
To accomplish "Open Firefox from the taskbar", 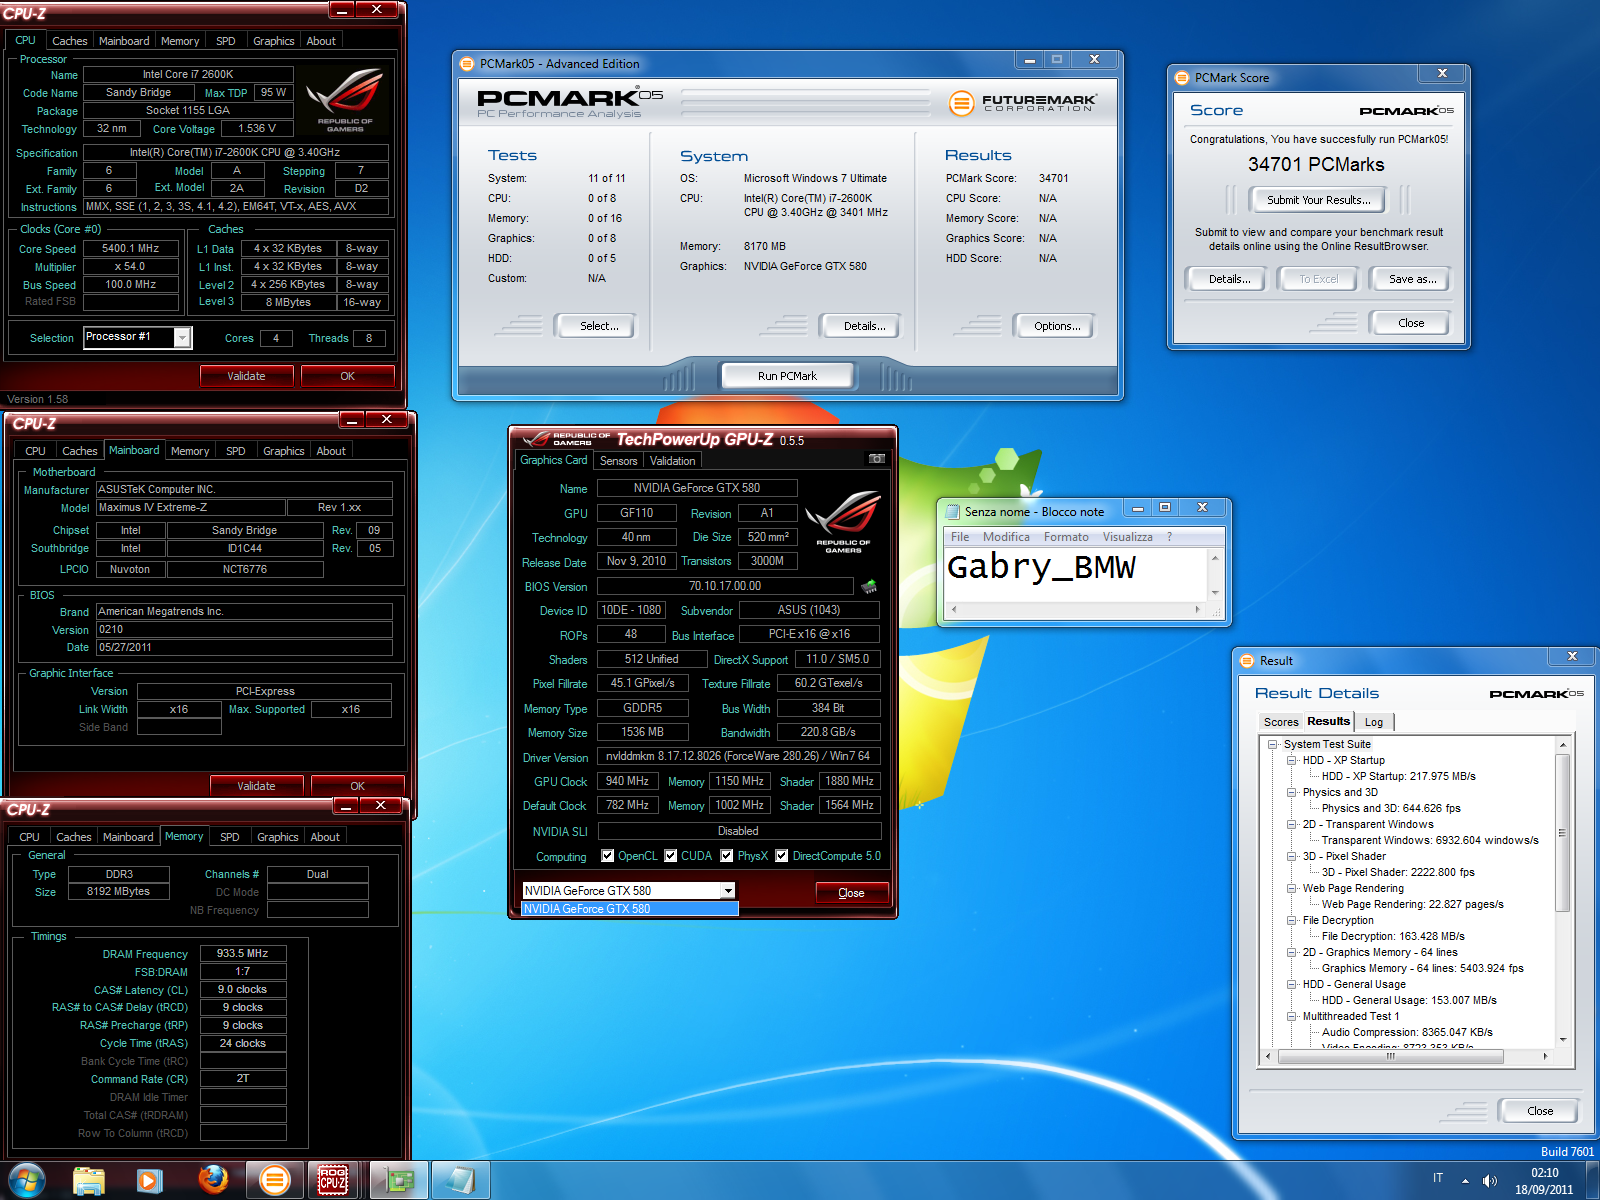I will (212, 1181).
